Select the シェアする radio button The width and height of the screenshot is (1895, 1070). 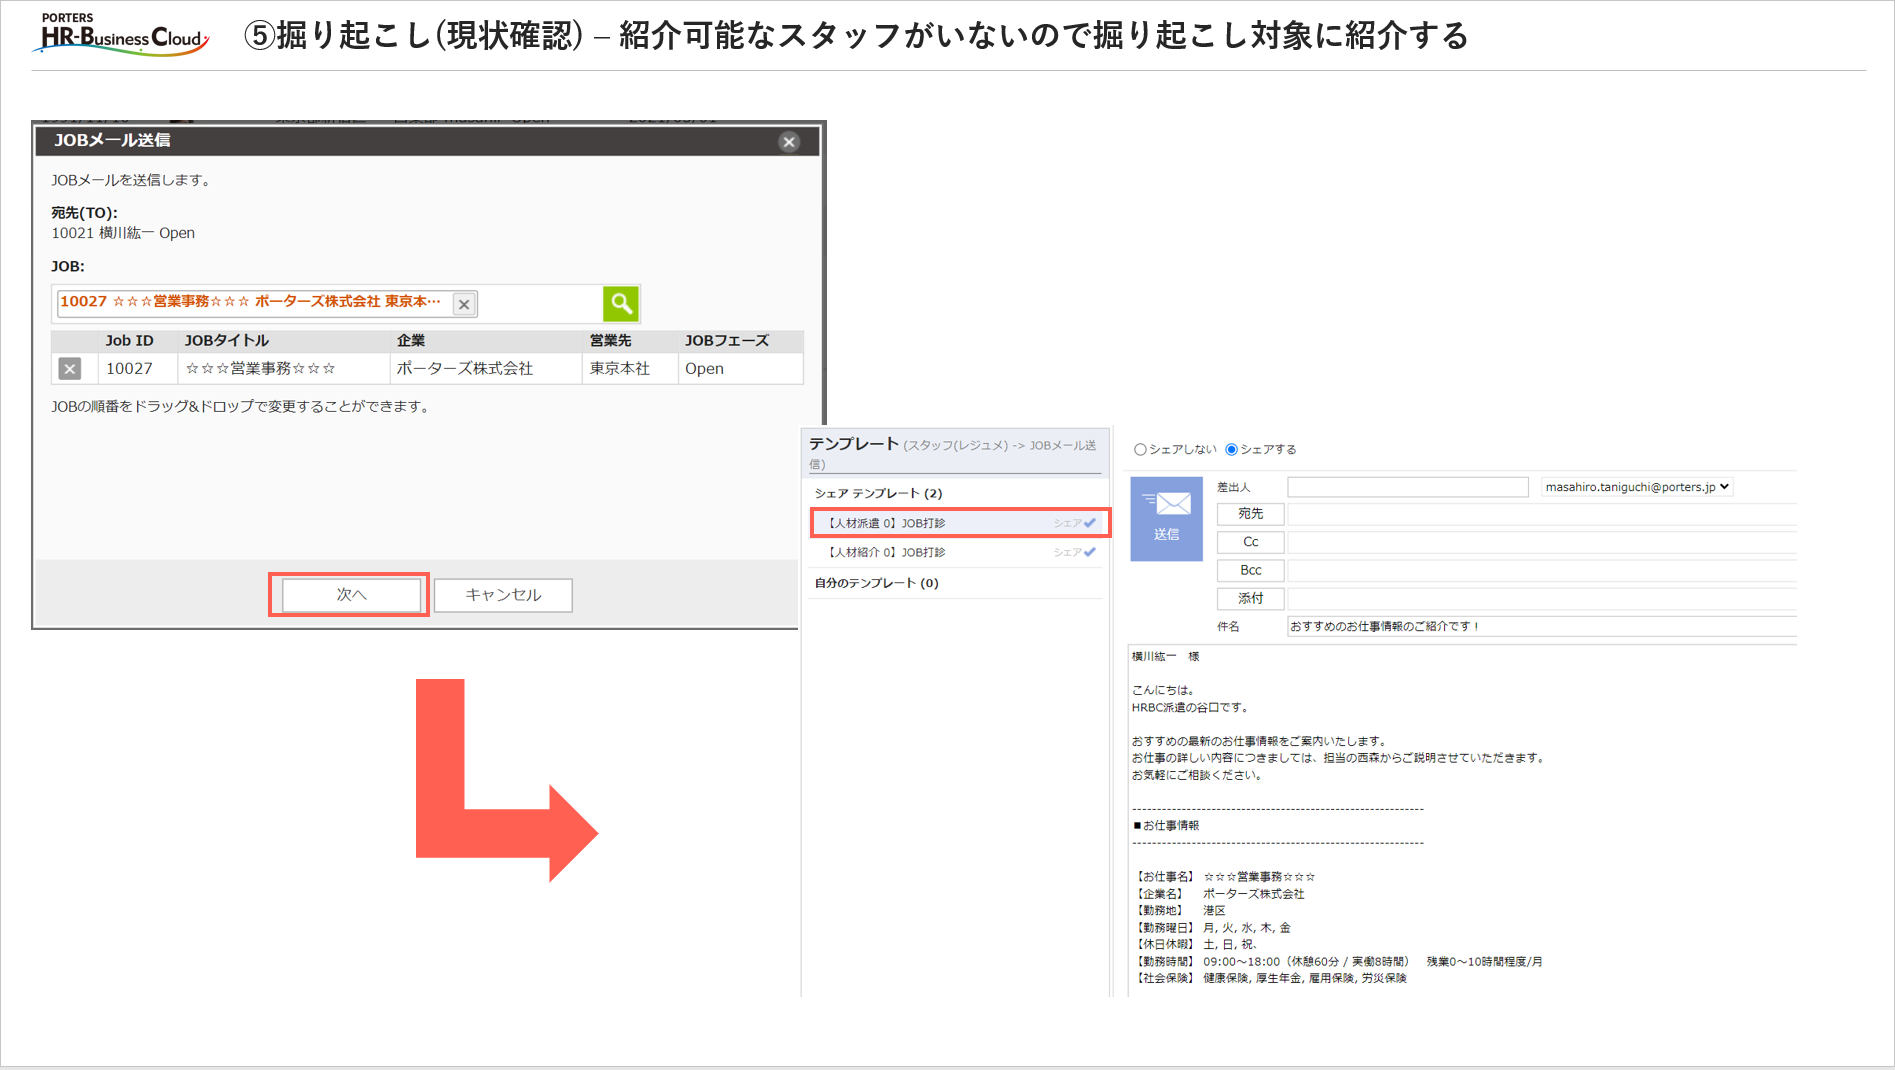[x=1231, y=450]
